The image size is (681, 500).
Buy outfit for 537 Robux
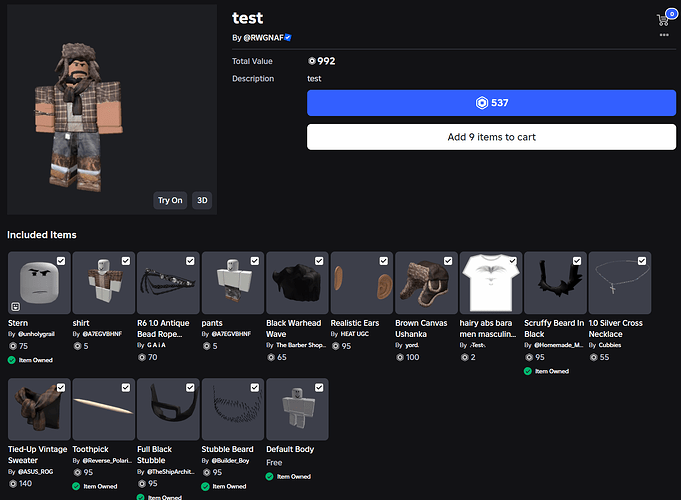tap(491, 103)
